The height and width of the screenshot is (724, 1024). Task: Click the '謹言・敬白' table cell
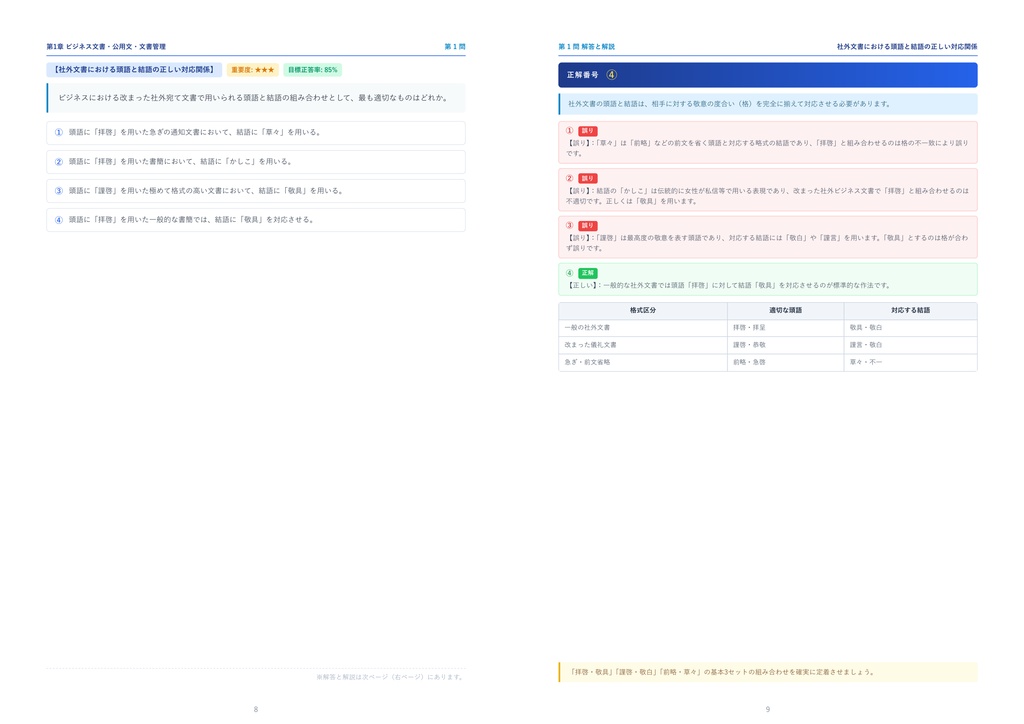click(x=910, y=345)
